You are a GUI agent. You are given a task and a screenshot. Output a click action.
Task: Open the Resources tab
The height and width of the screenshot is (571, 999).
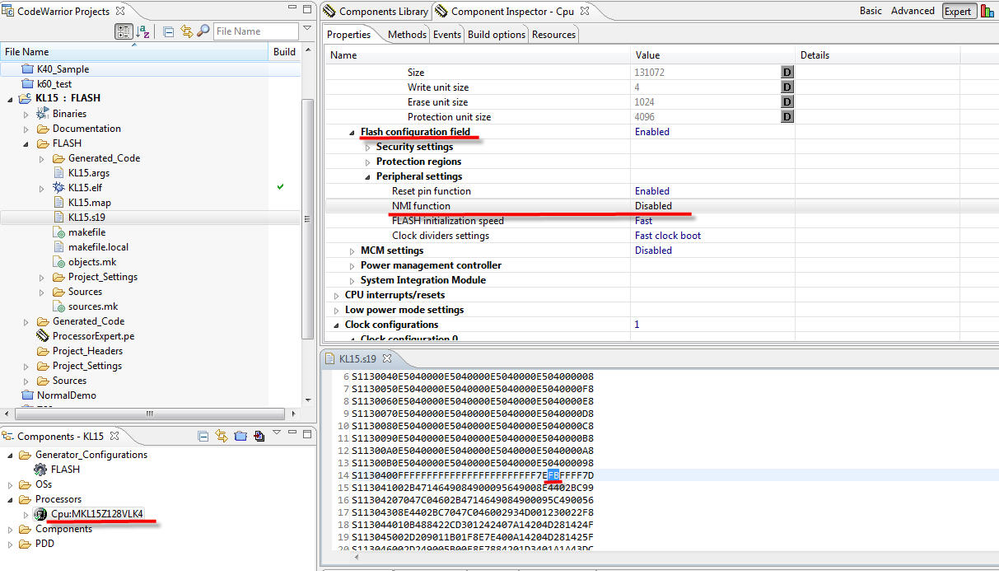pyautogui.click(x=554, y=34)
